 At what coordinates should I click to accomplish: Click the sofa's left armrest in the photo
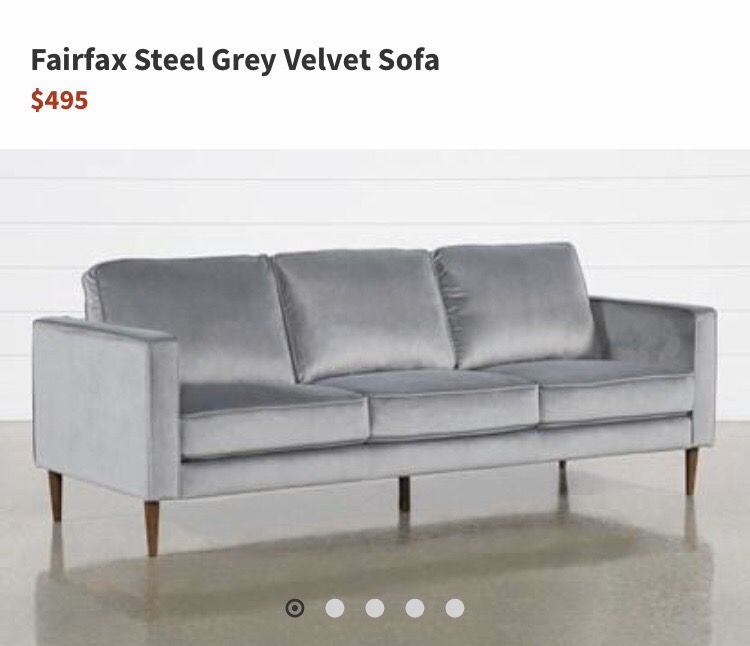click(x=105, y=406)
